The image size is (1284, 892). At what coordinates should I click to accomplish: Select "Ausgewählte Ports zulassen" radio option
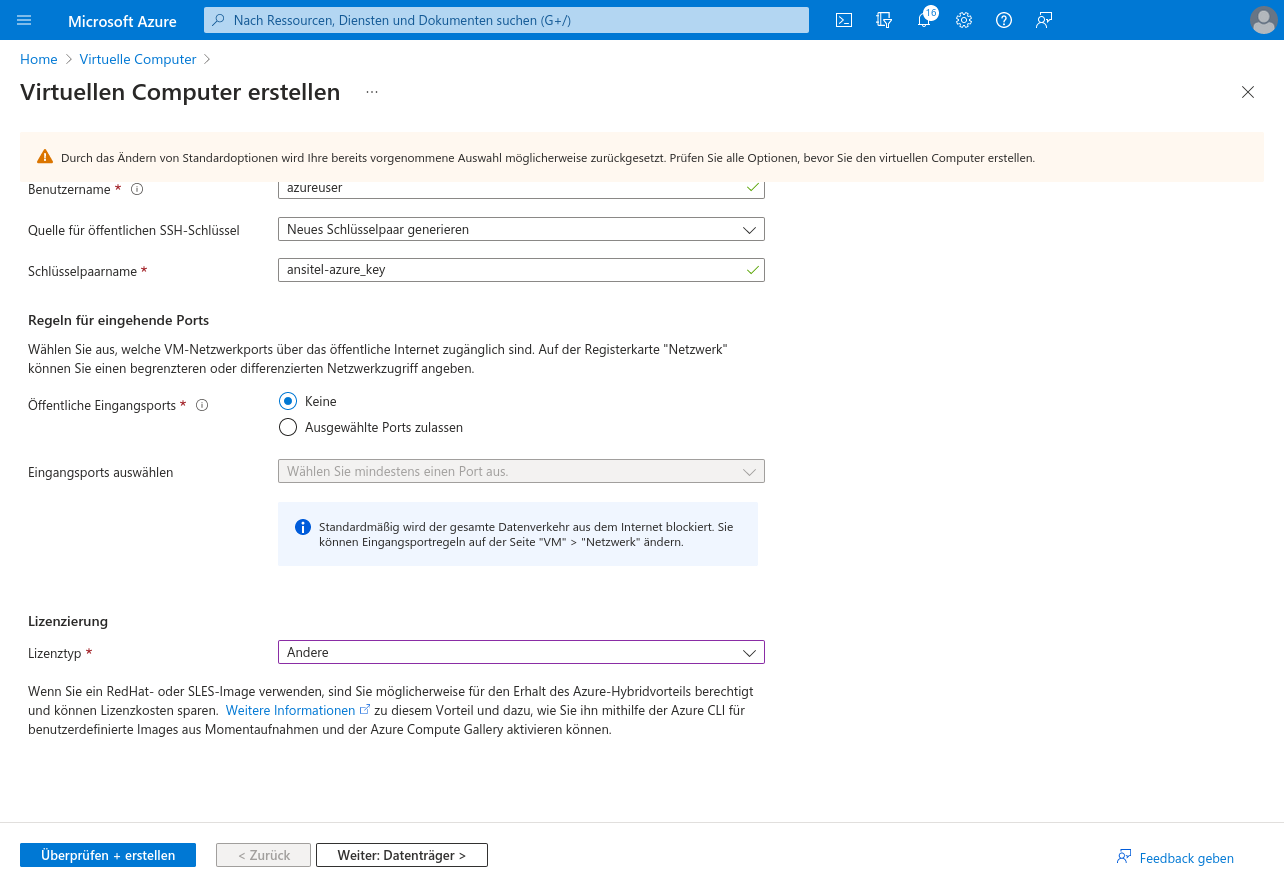(x=288, y=427)
